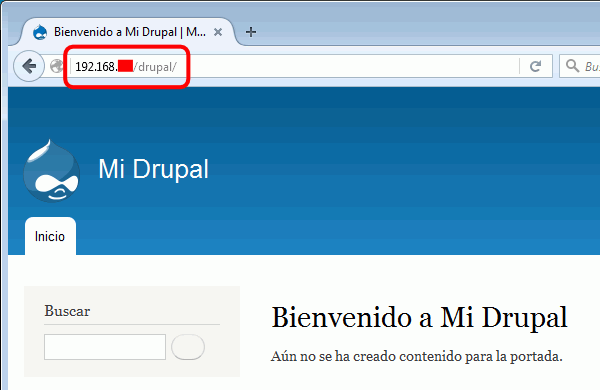
Task: Click the search submit button next to Buscar field
Action: pyautogui.click(x=188, y=347)
